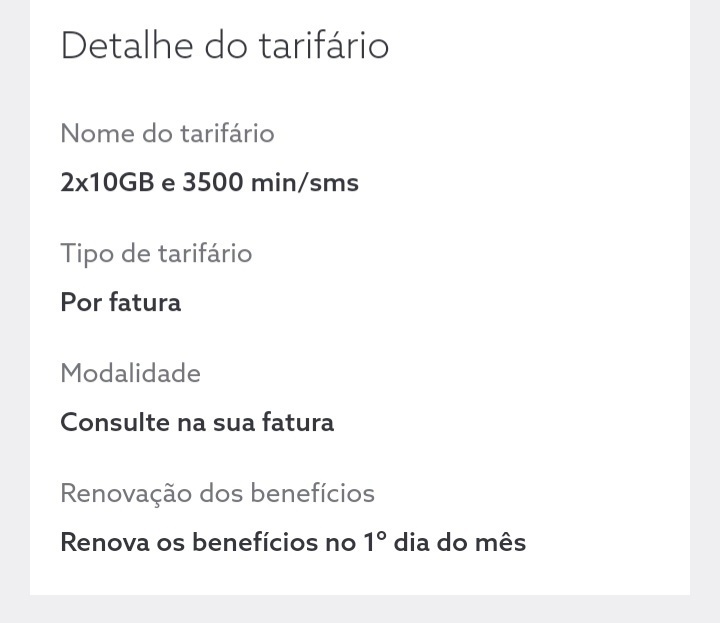This screenshot has width=720, height=623.
Task: Click "1º dia do mês" in renewal text
Action: click(x=444, y=542)
